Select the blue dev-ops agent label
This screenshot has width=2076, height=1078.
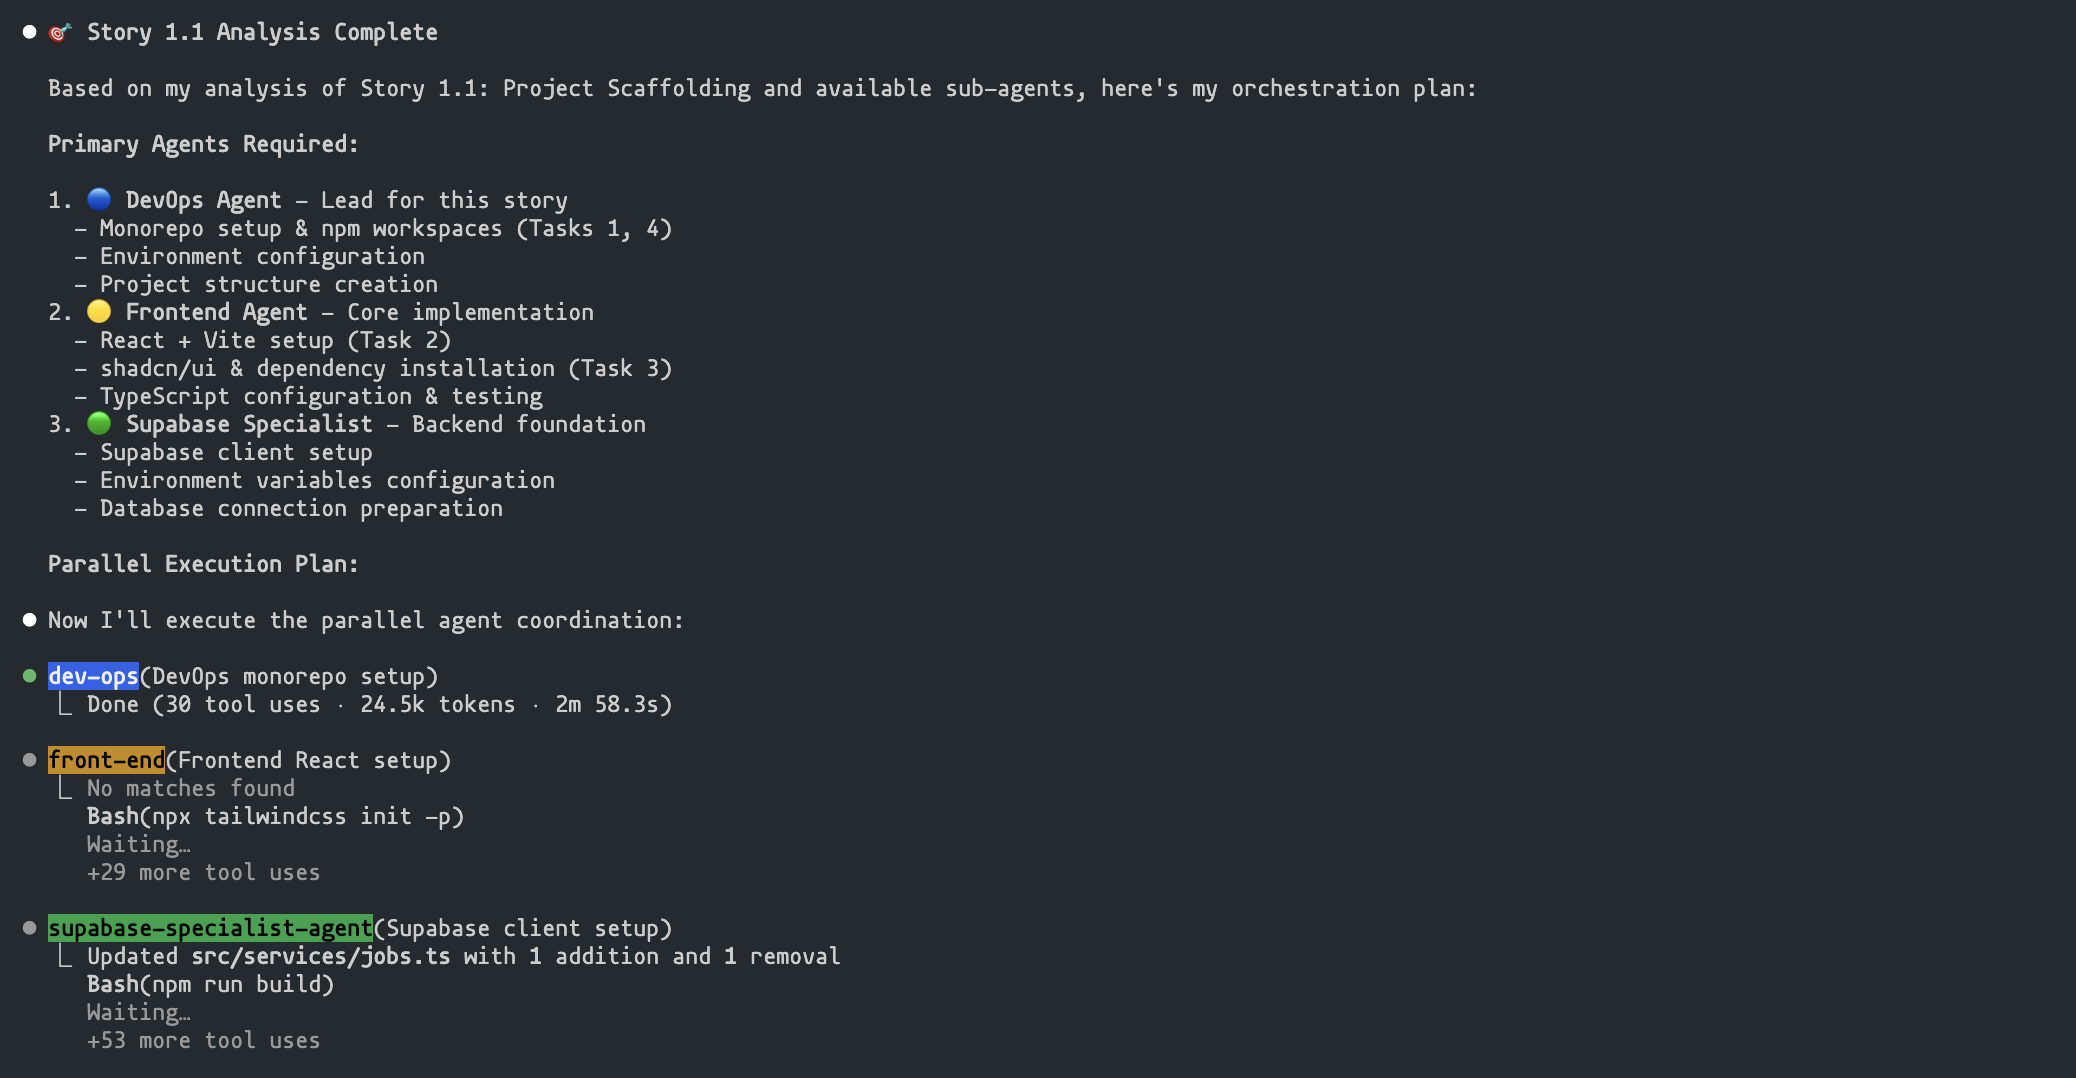point(93,677)
